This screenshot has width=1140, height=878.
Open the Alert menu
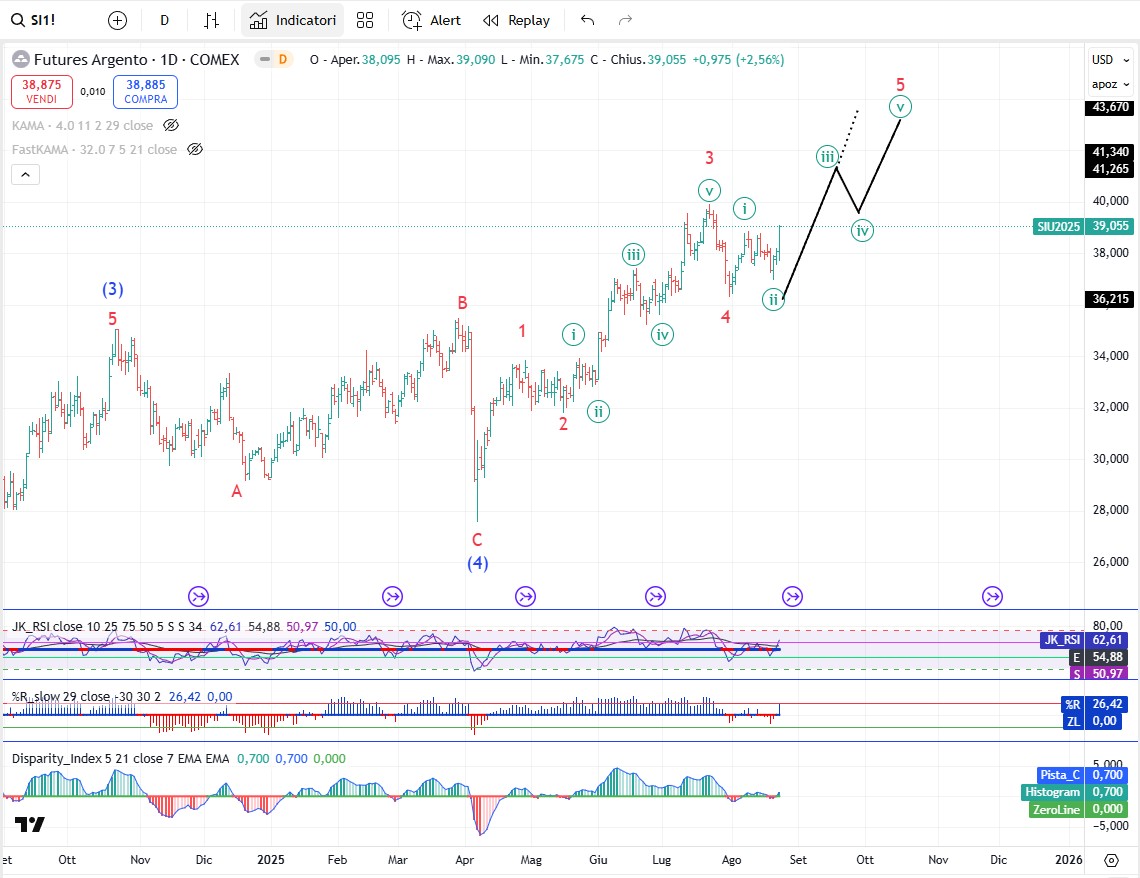point(432,20)
